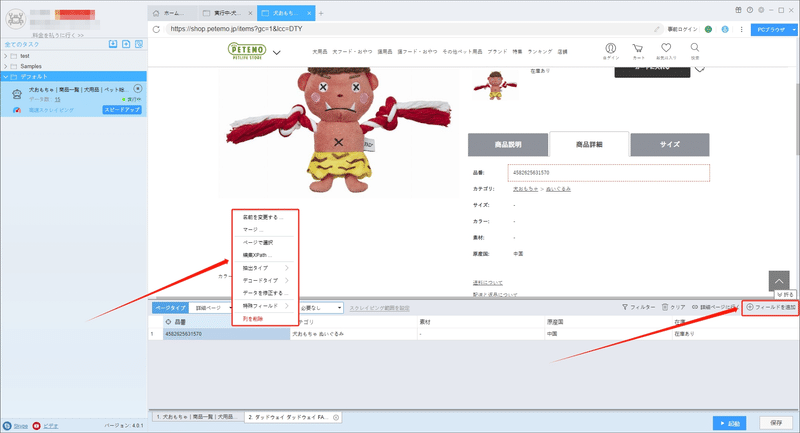Click the import task icon in task panel
This screenshot has height=433, width=800.
click(x=113, y=44)
